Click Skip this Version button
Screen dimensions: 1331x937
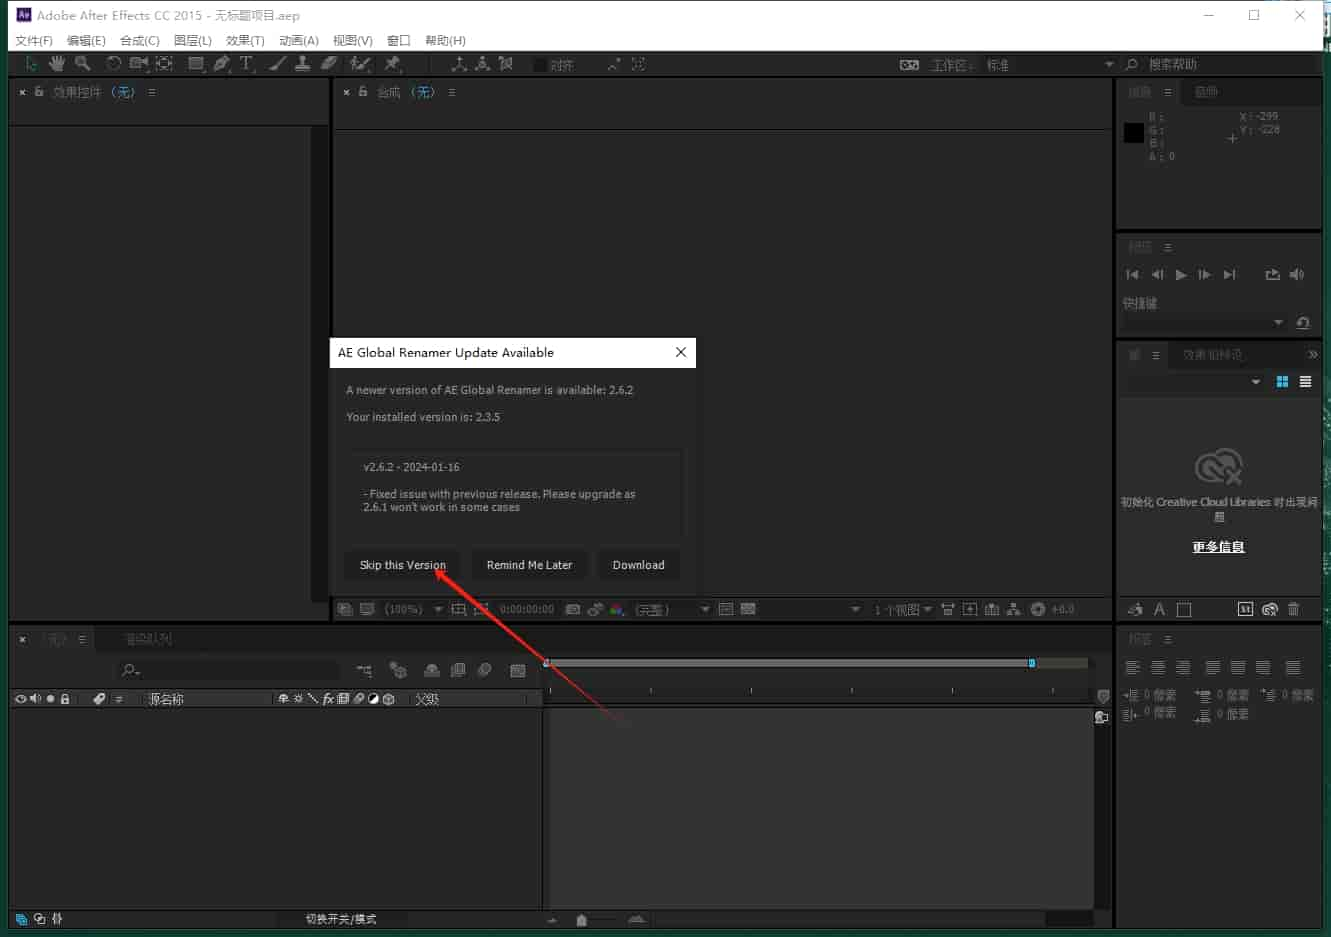point(403,565)
